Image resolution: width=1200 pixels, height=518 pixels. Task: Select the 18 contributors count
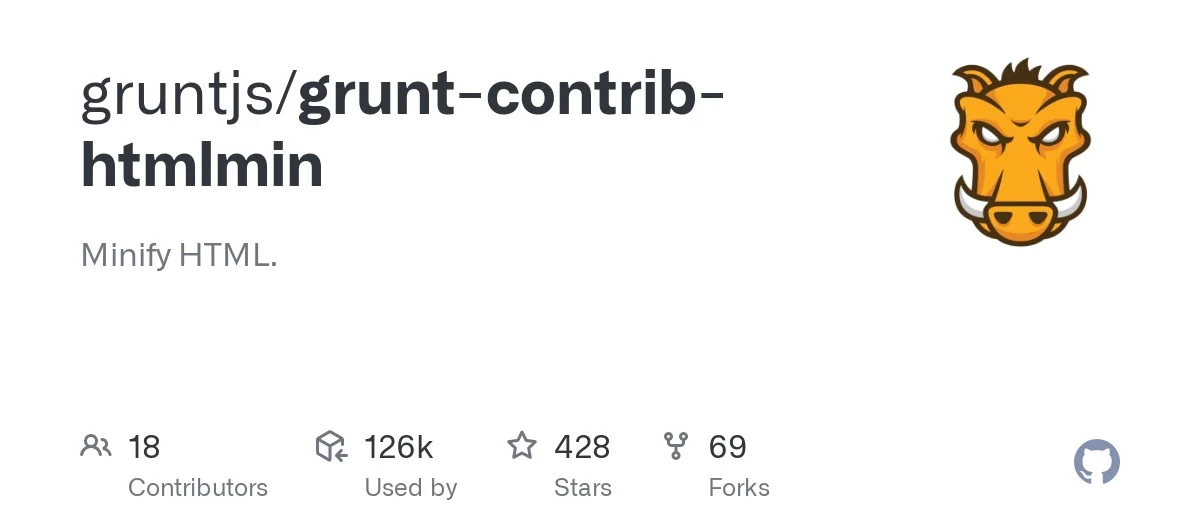[x=144, y=447]
